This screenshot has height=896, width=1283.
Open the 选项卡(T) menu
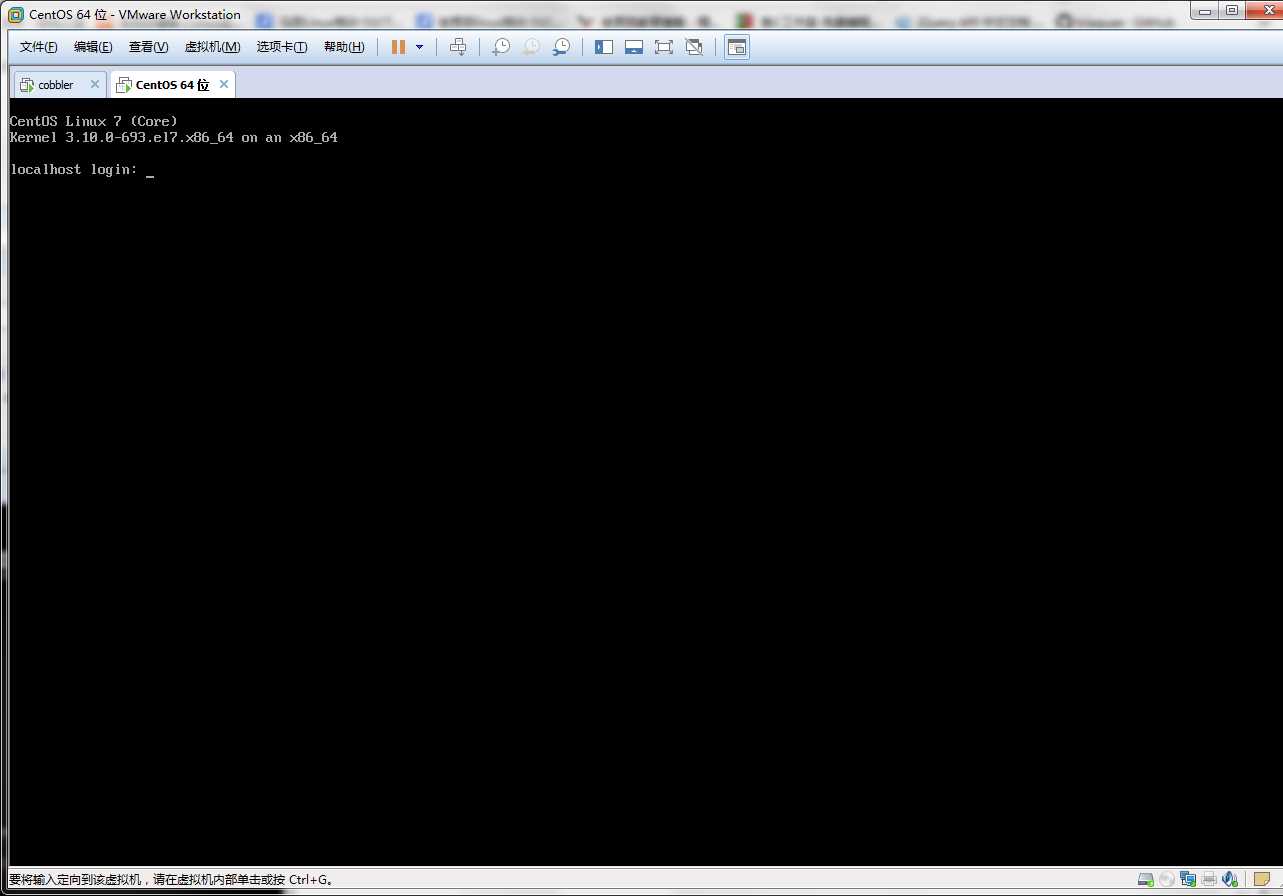[282, 47]
